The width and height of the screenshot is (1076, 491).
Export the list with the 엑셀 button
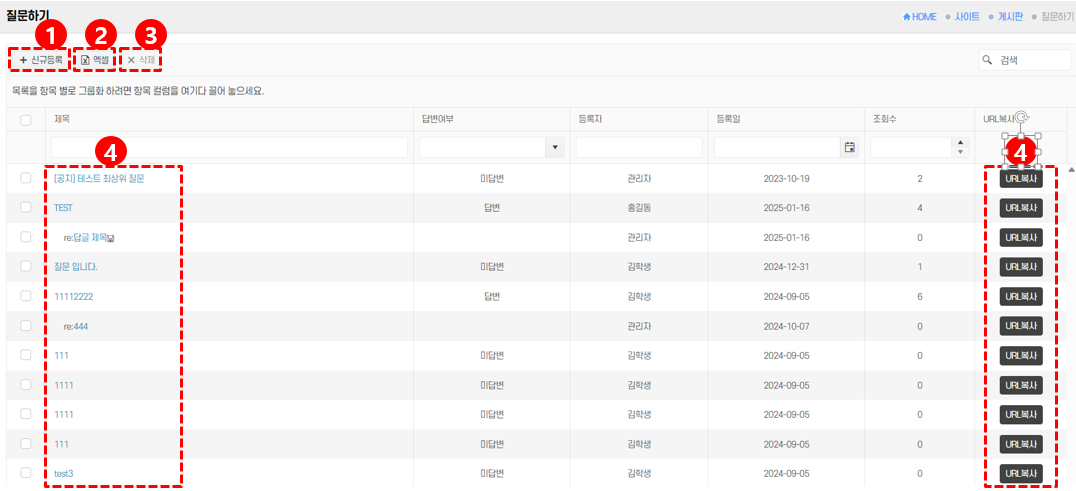pyautogui.click(x=95, y=61)
